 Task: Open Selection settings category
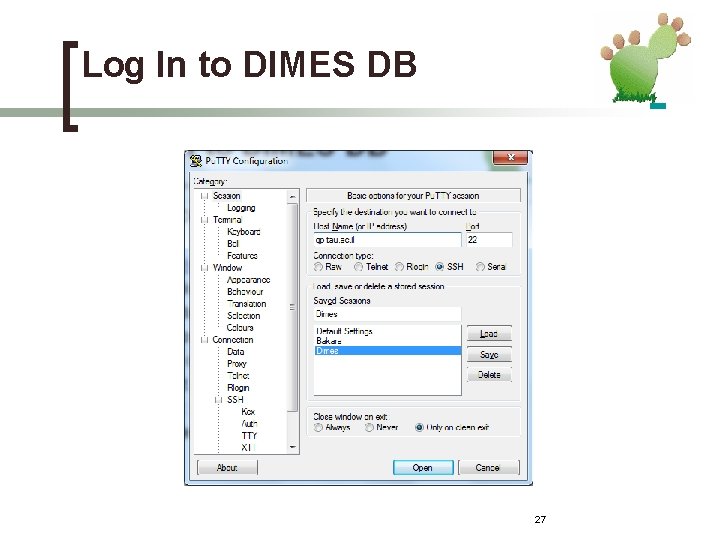pyautogui.click(x=244, y=316)
